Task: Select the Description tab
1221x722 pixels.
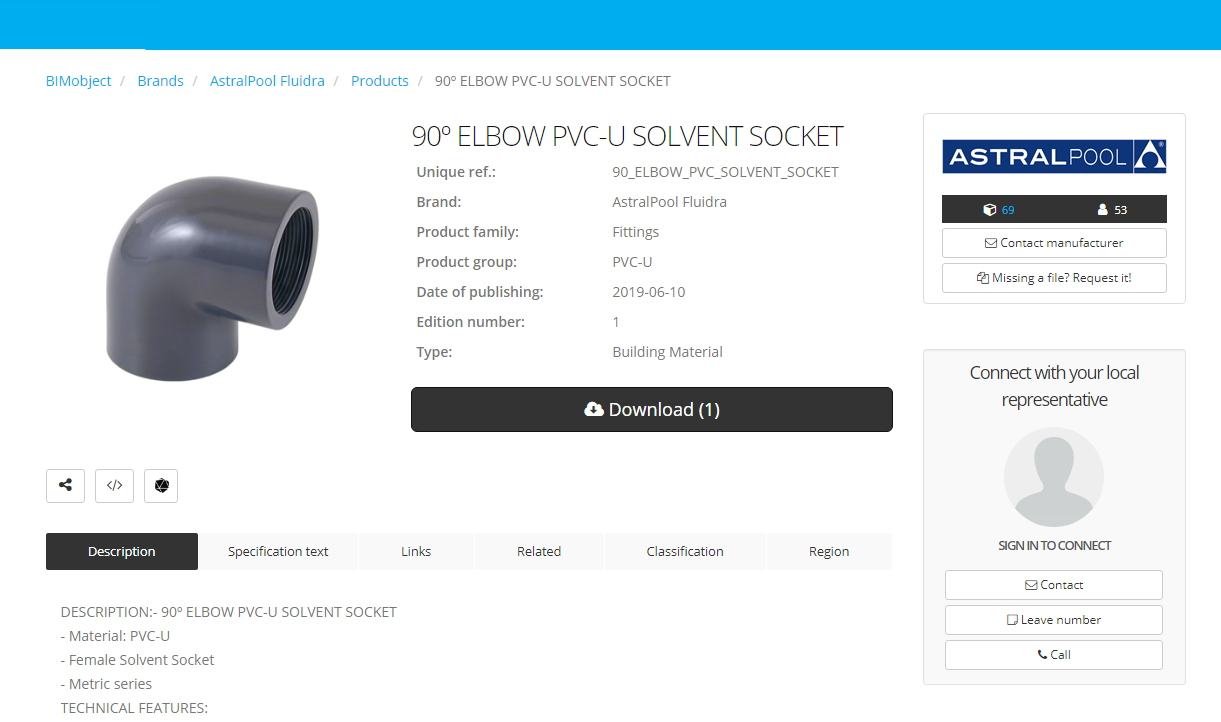Action: [x=122, y=551]
